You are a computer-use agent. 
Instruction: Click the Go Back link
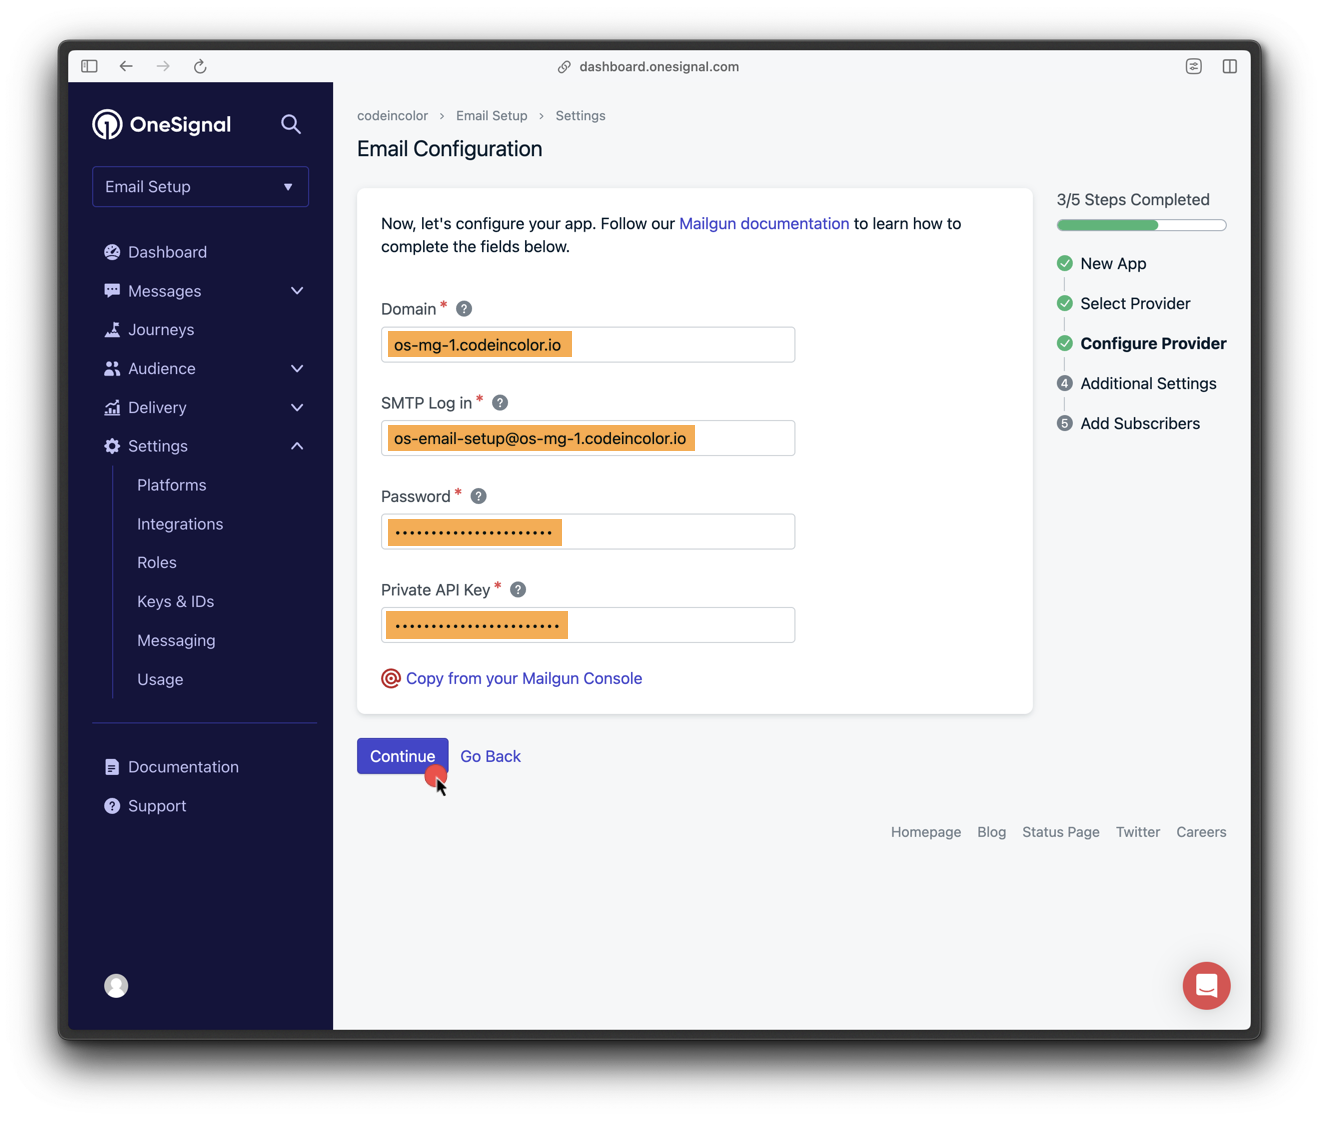[490, 756]
